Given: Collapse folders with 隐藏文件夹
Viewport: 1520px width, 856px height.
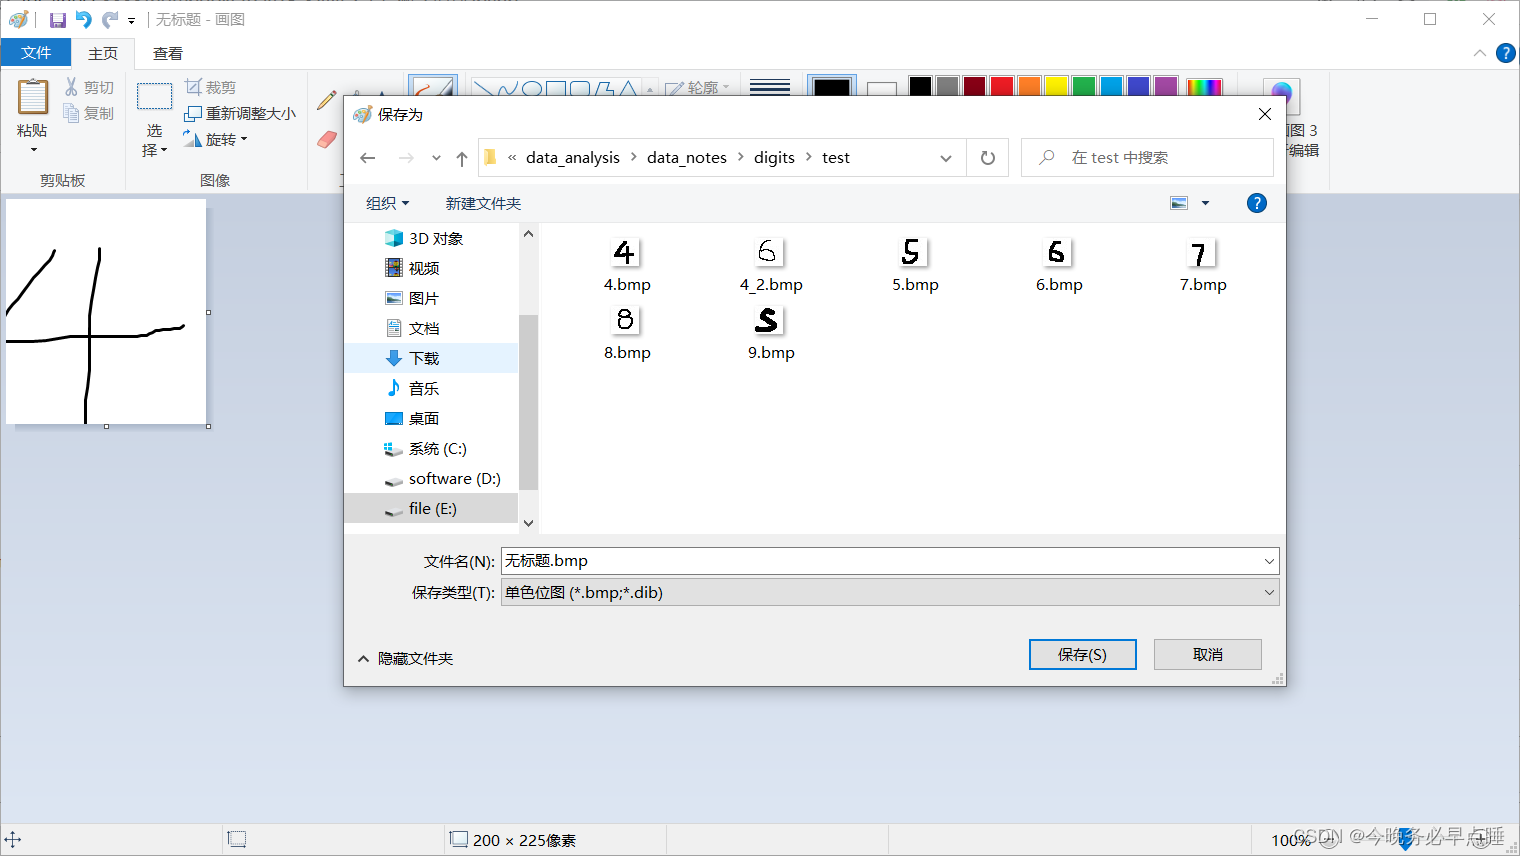Looking at the screenshot, I should coord(406,658).
